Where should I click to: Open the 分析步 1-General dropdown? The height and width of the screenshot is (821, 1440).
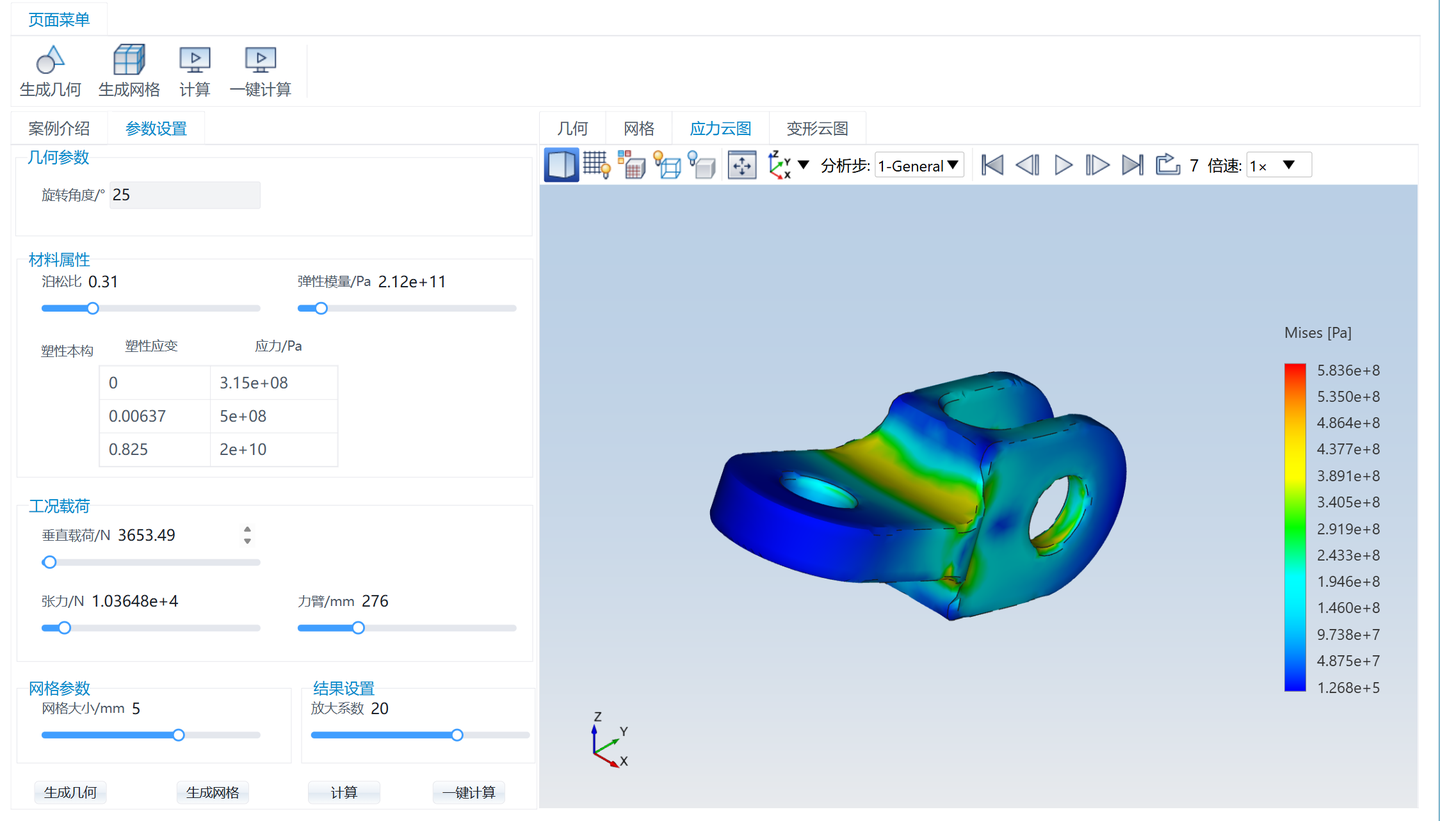[919, 165]
